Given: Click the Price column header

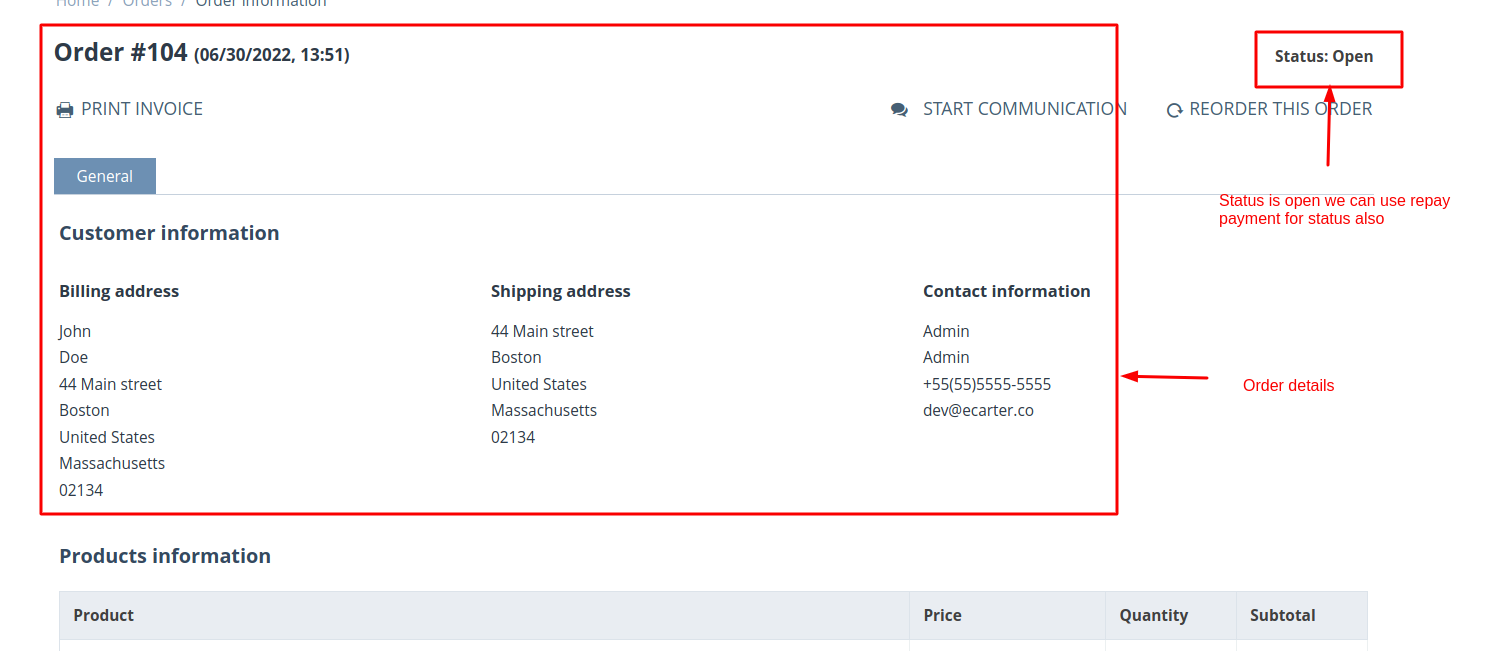Looking at the screenshot, I should tap(942, 615).
